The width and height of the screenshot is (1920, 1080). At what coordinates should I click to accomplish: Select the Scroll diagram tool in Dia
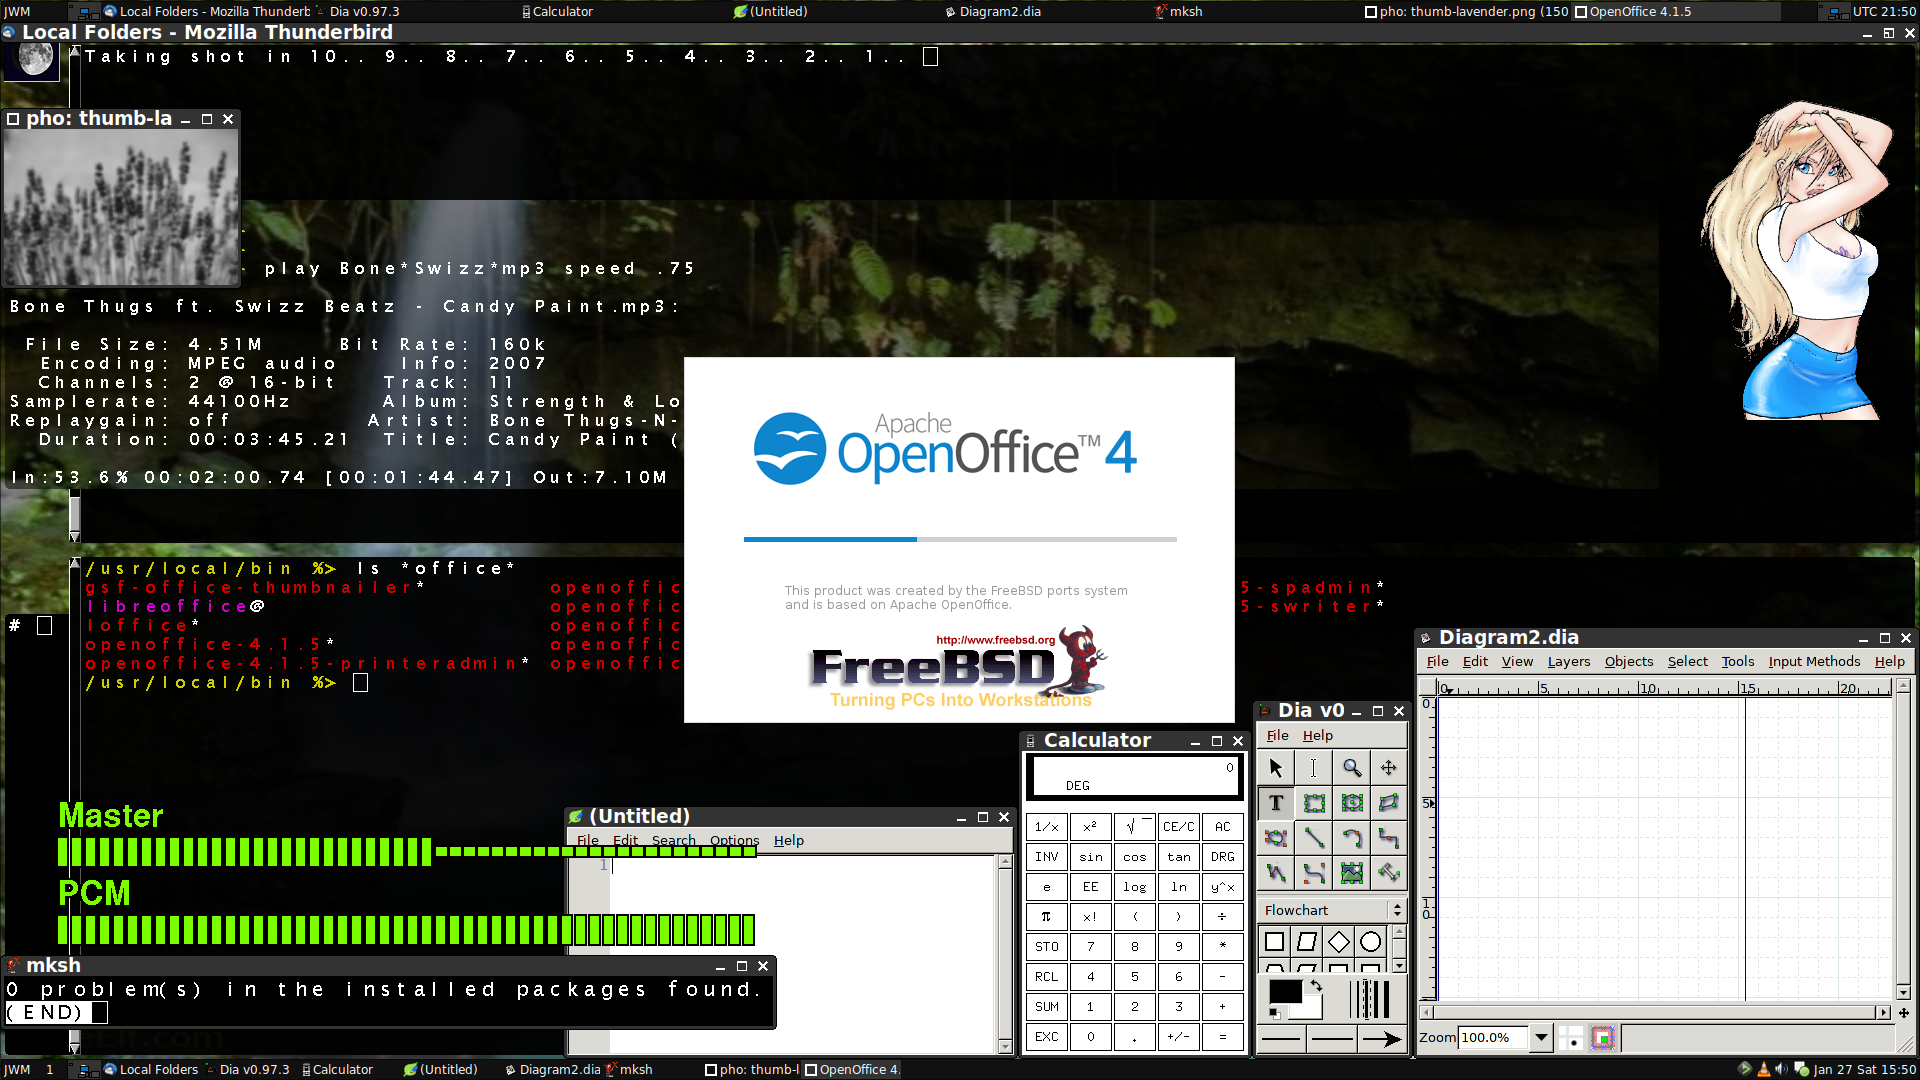(x=1389, y=768)
